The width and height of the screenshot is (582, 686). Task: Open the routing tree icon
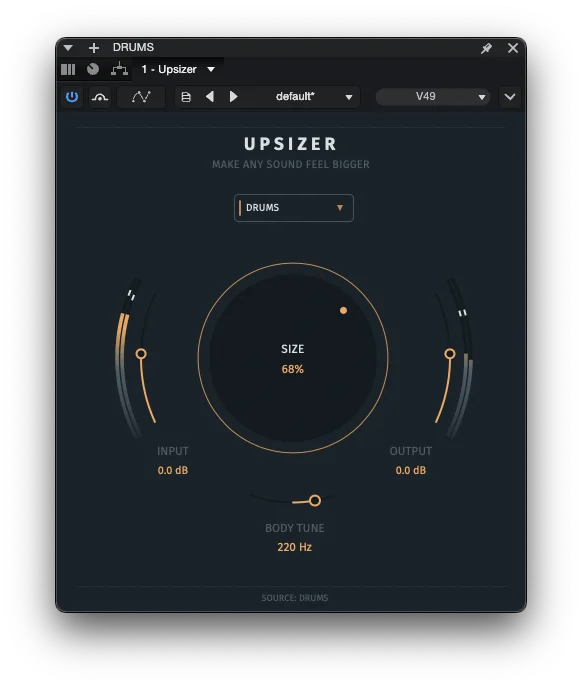pyautogui.click(x=119, y=69)
